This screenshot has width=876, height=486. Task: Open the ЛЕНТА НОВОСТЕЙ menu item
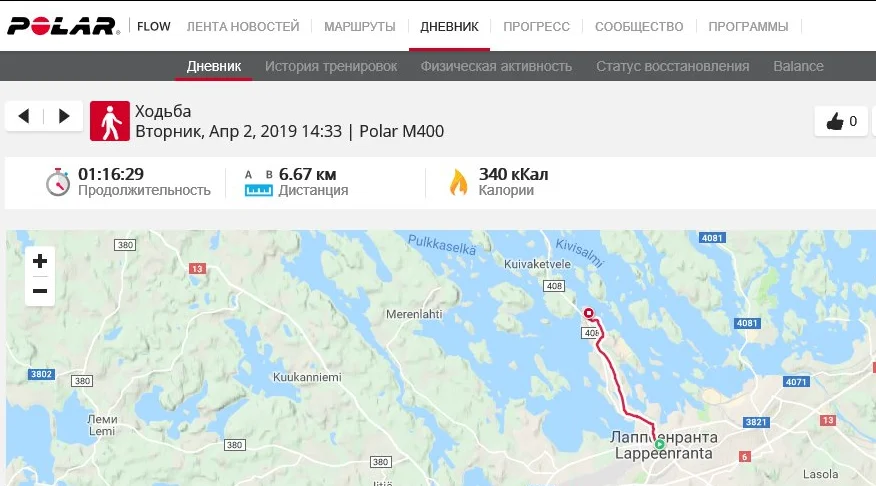point(243,26)
